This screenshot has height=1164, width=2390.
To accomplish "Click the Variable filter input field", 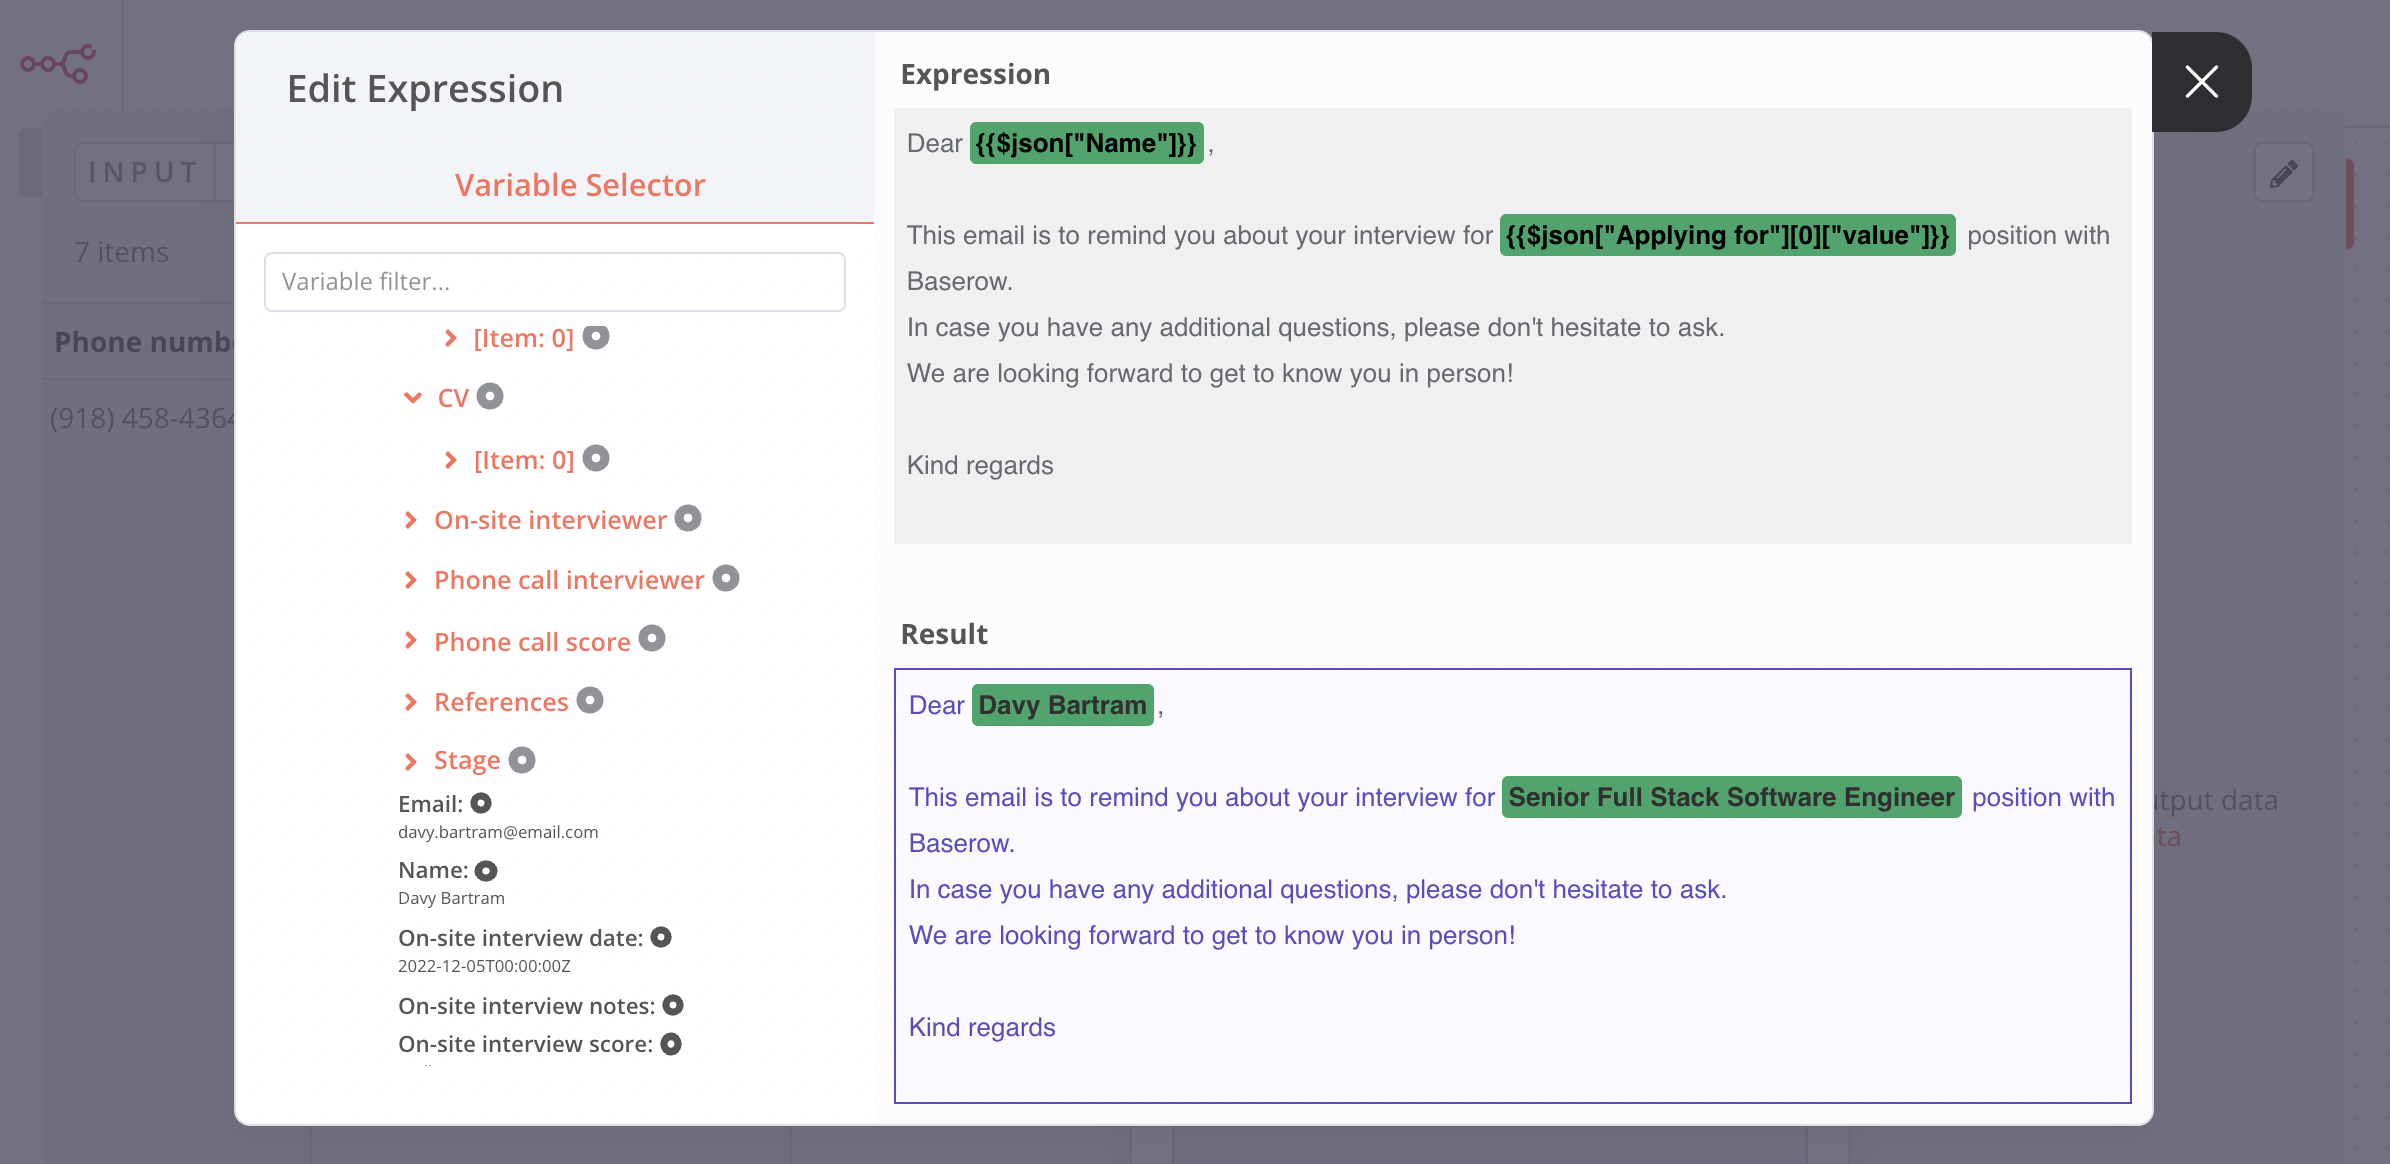I will pyautogui.click(x=555, y=282).
